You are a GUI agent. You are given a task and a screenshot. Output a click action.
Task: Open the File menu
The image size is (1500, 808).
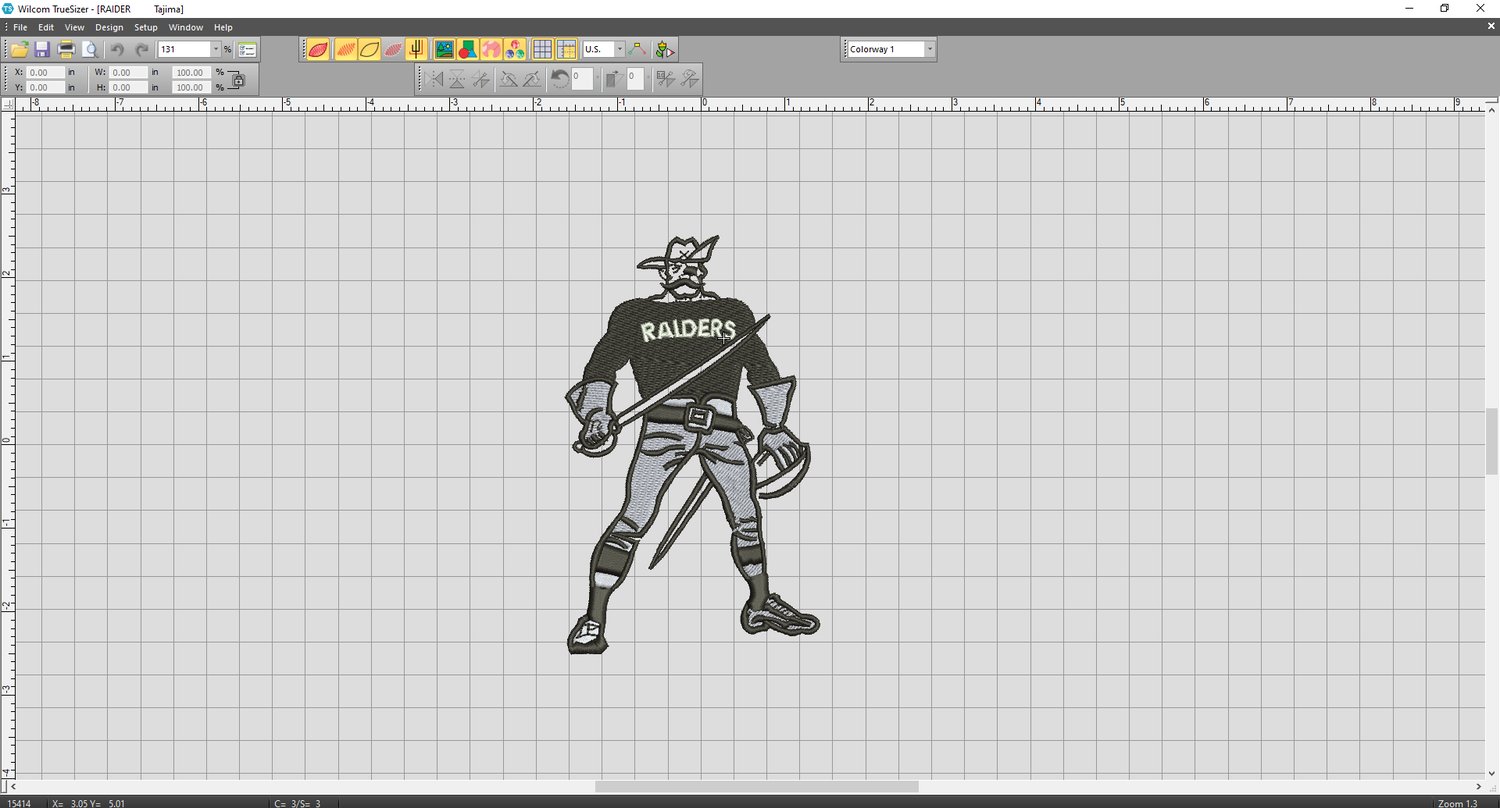tap(20, 27)
